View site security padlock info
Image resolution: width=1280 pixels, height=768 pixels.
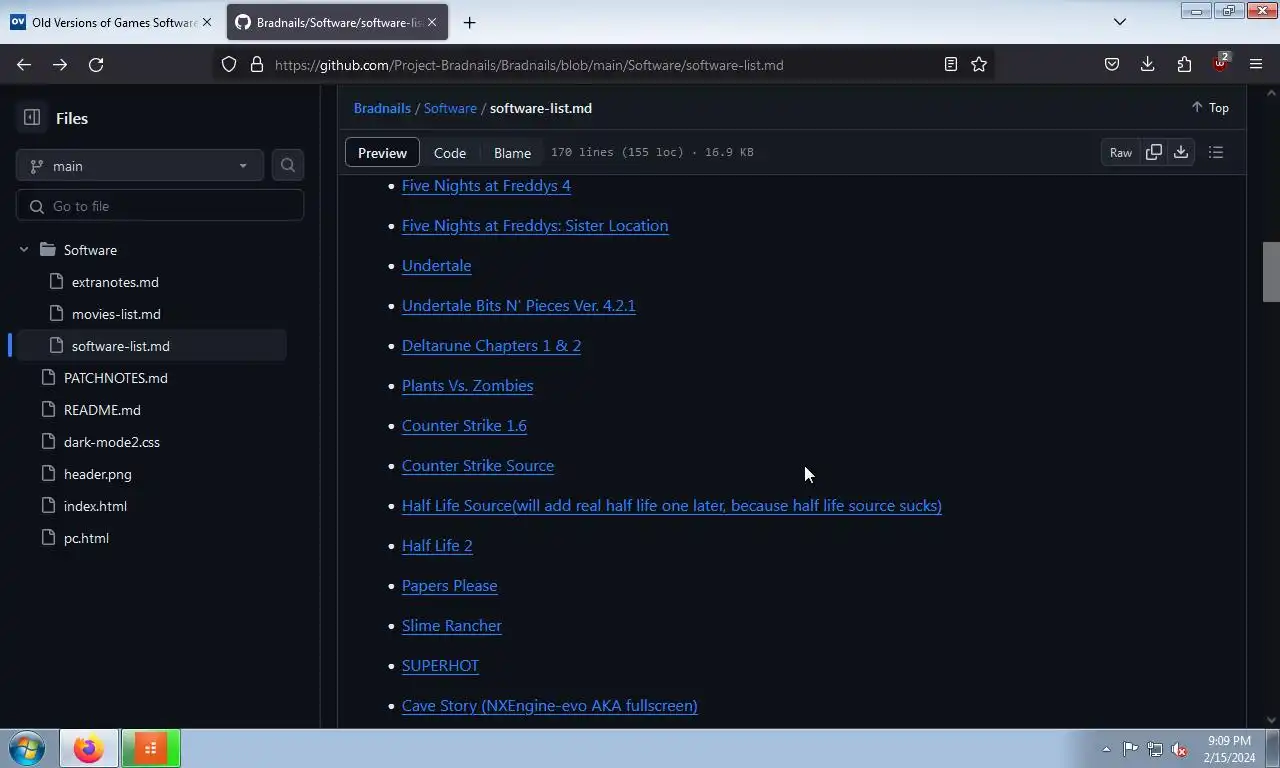point(257,64)
